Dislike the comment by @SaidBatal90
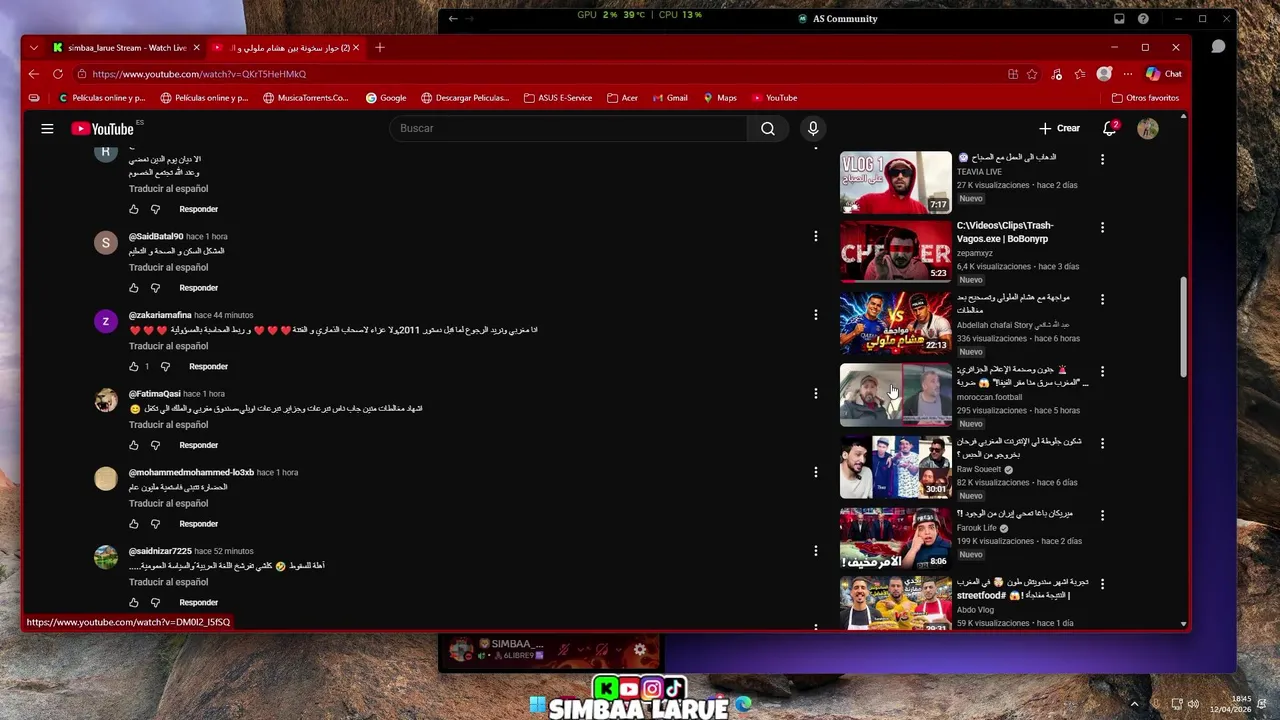Screen dimensions: 1280x720 click(x=155, y=288)
